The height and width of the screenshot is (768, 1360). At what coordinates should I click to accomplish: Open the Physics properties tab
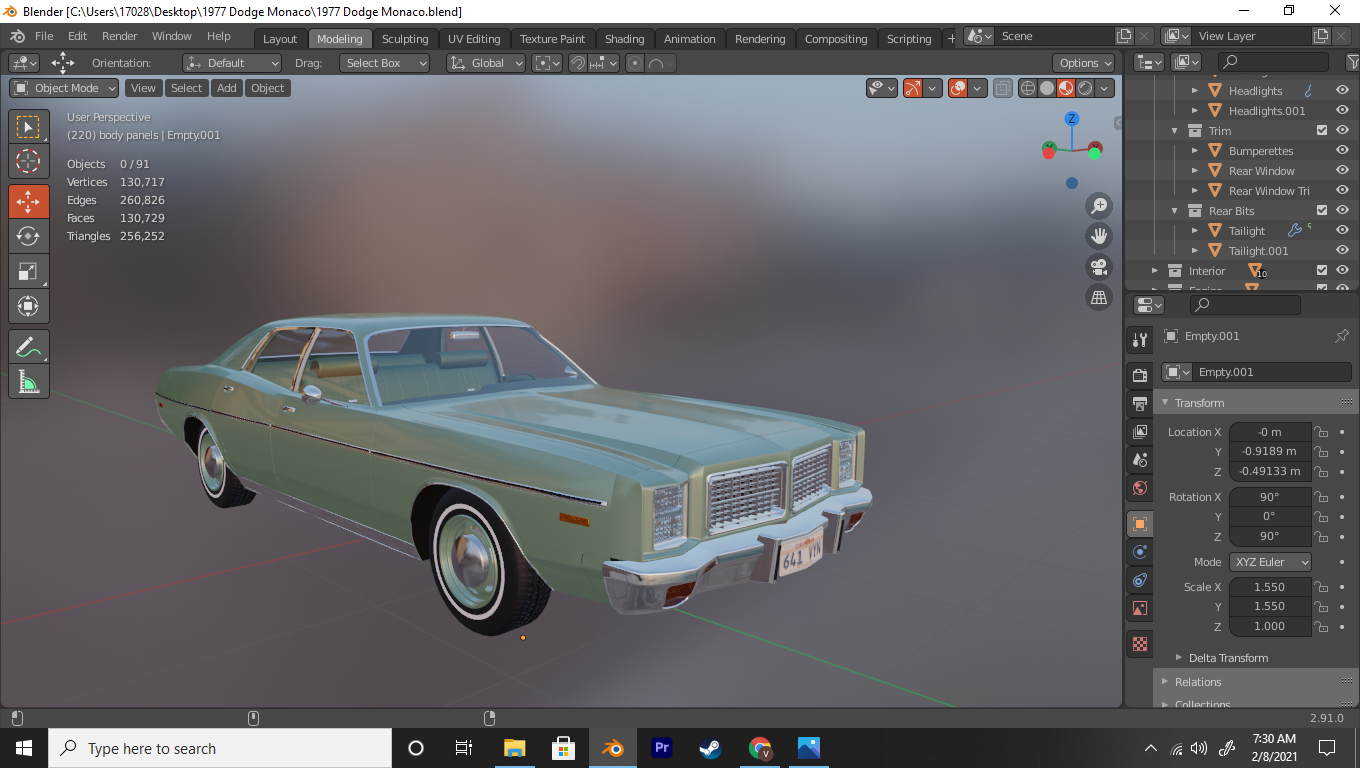[1140, 551]
